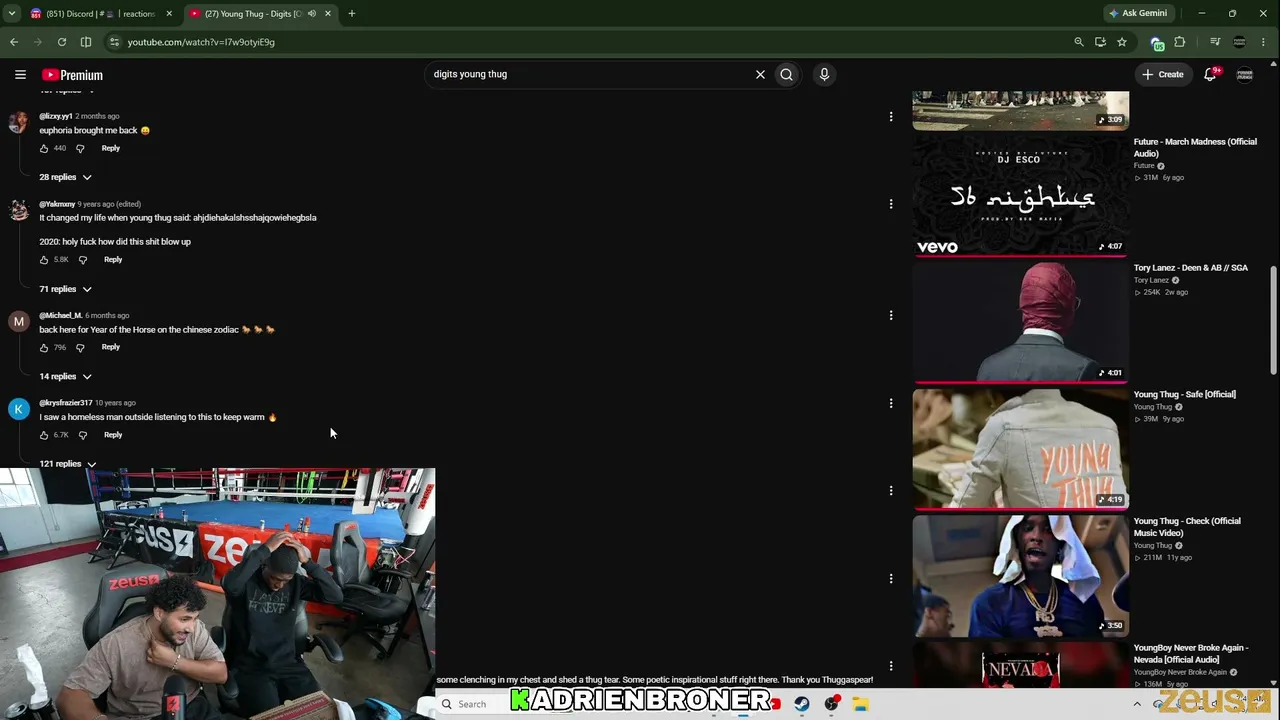Open Chrome media controls icon
1280x720 pixels.
click(x=1215, y=42)
